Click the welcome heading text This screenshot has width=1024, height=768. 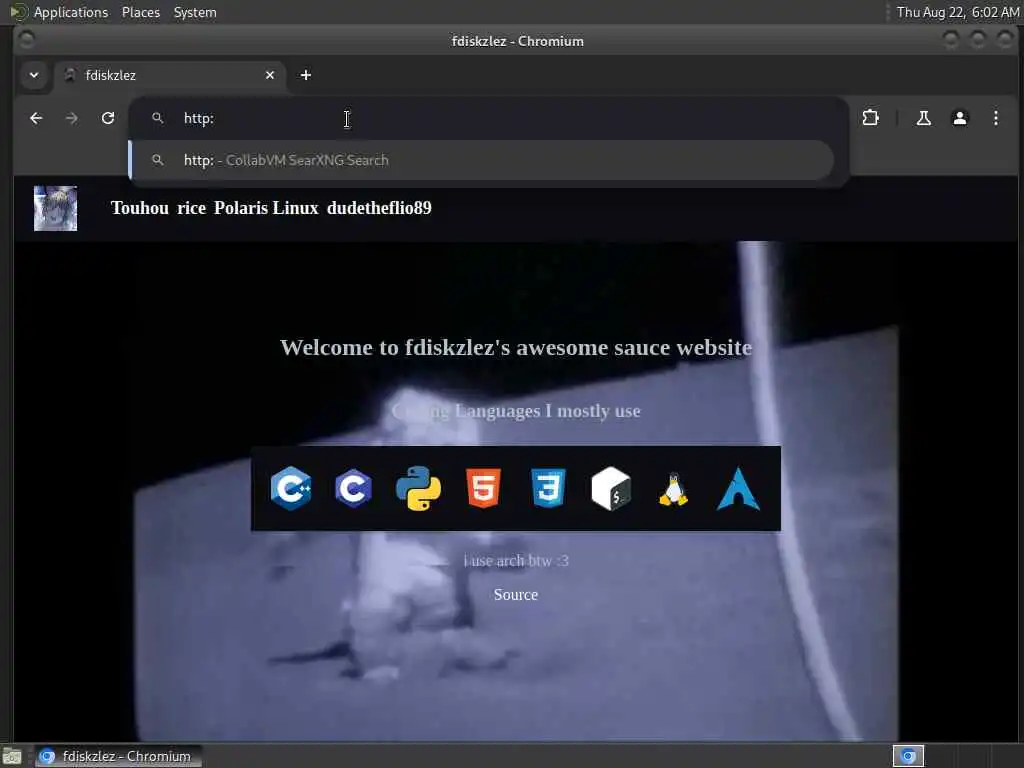pyautogui.click(x=516, y=347)
